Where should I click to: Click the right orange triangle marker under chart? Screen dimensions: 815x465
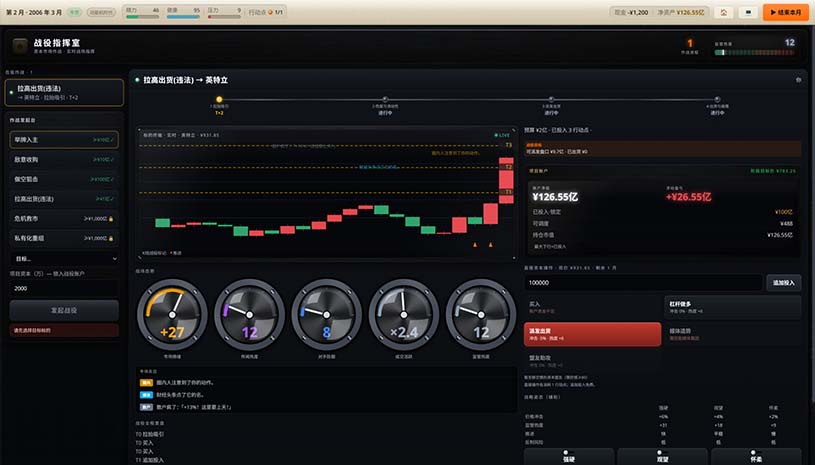(x=490, y=245)
